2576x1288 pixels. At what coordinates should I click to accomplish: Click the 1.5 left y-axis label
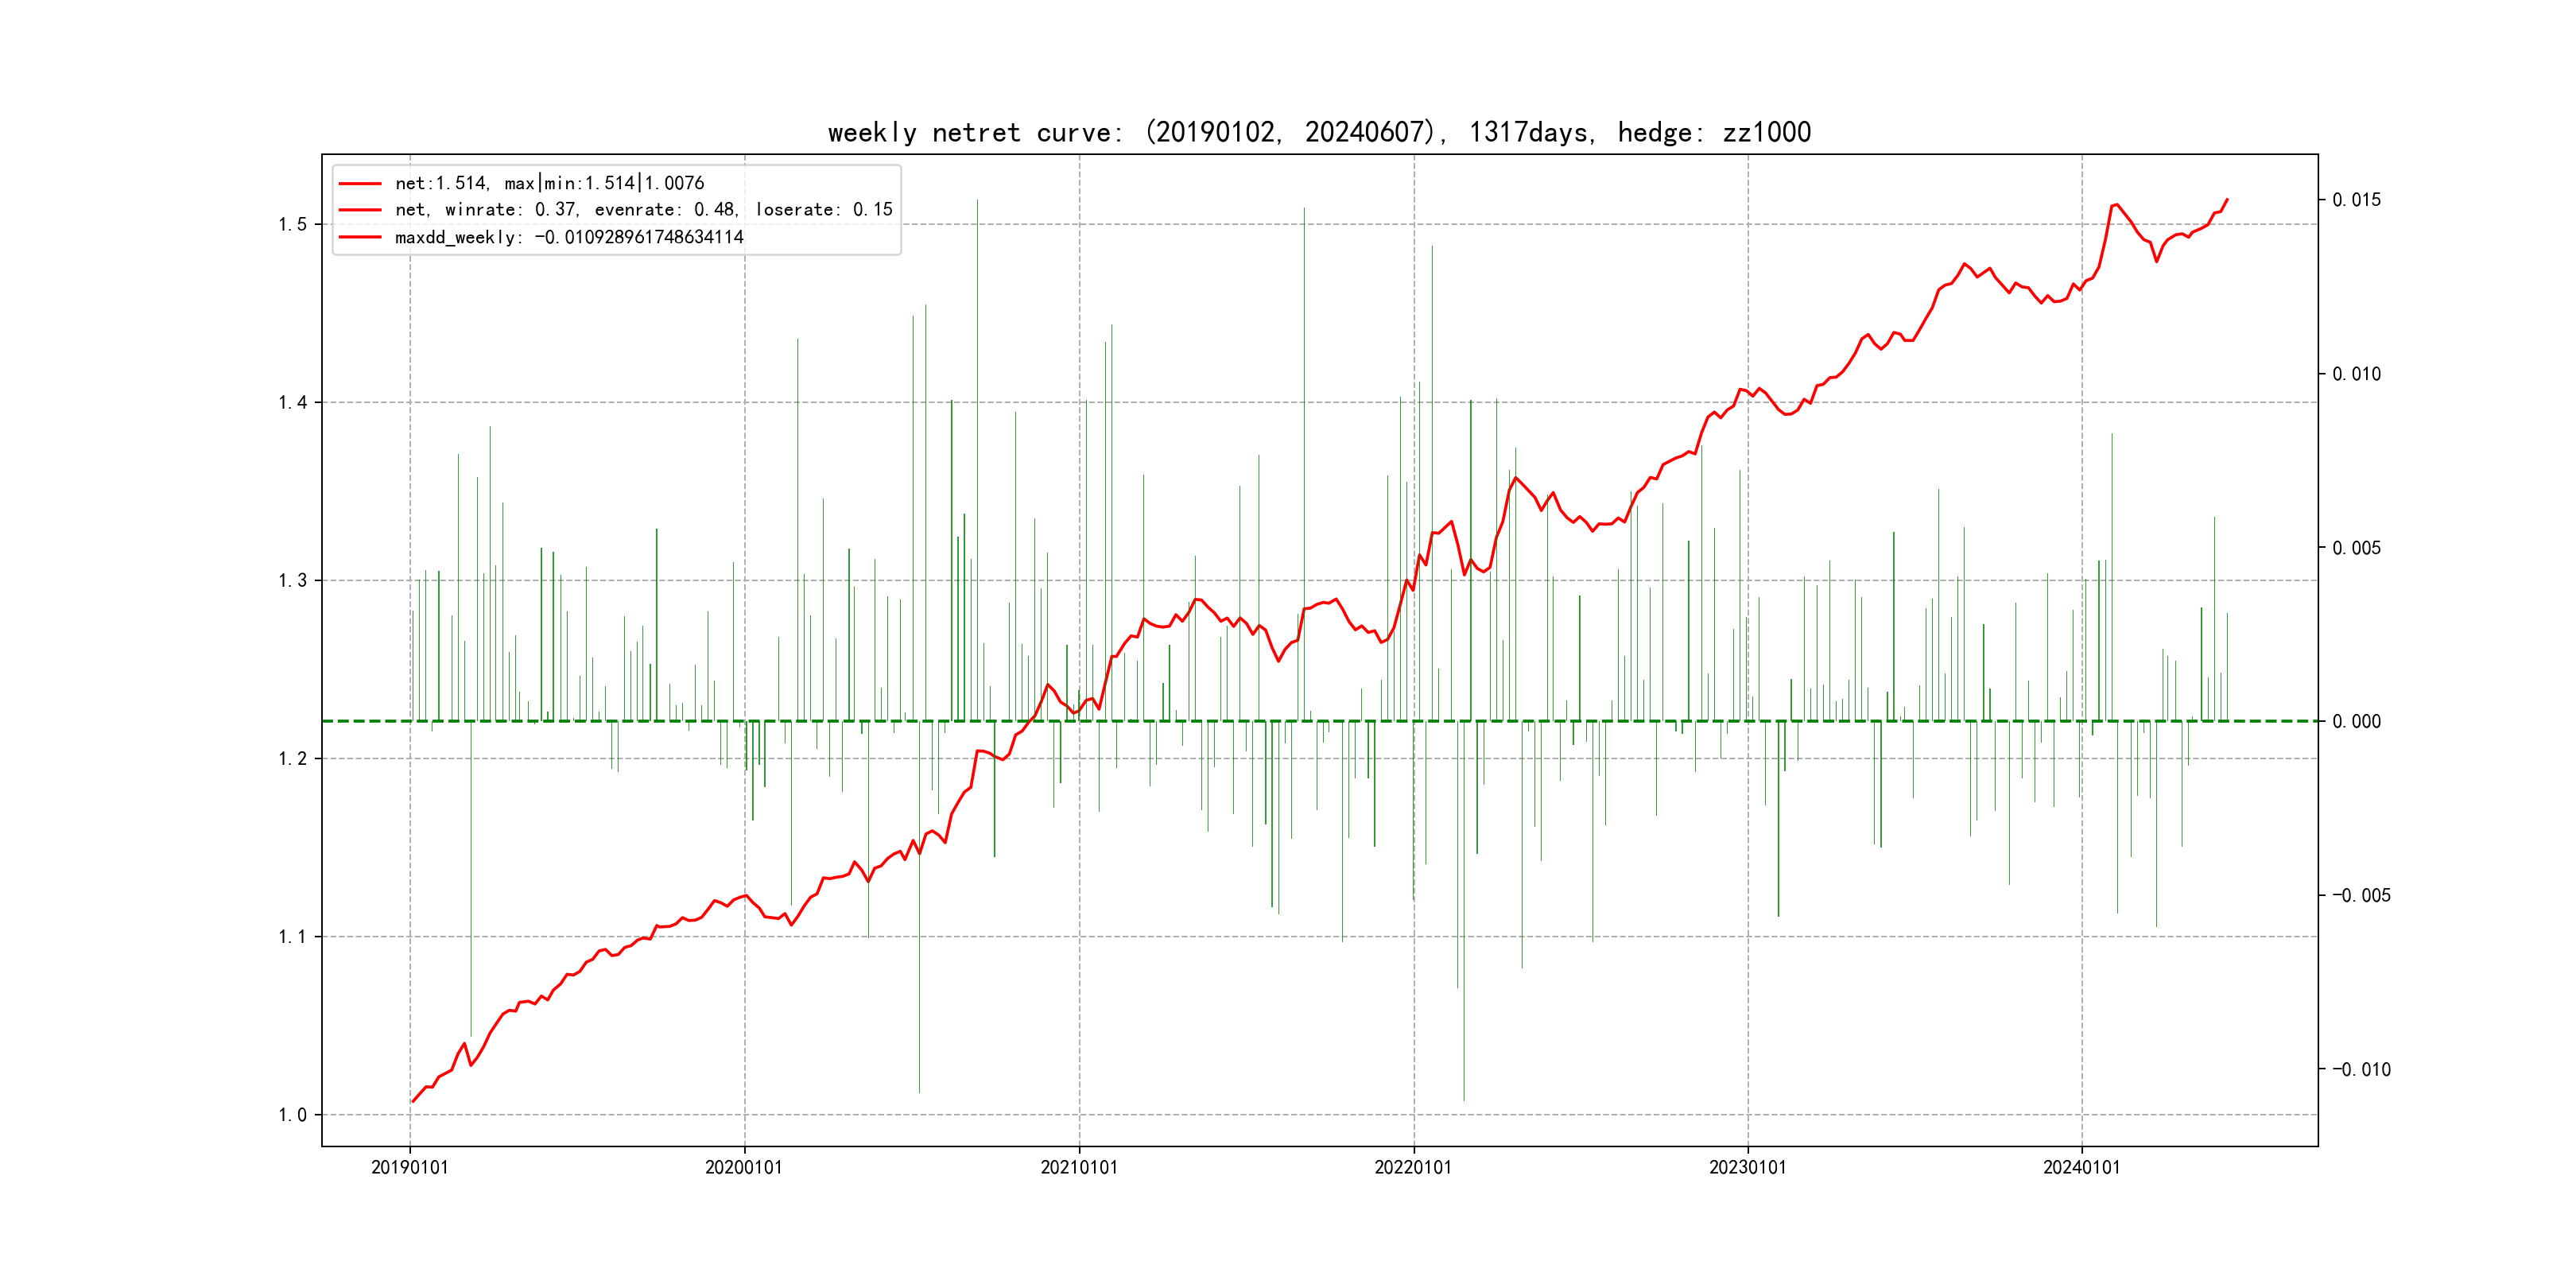tap(292, 224)
